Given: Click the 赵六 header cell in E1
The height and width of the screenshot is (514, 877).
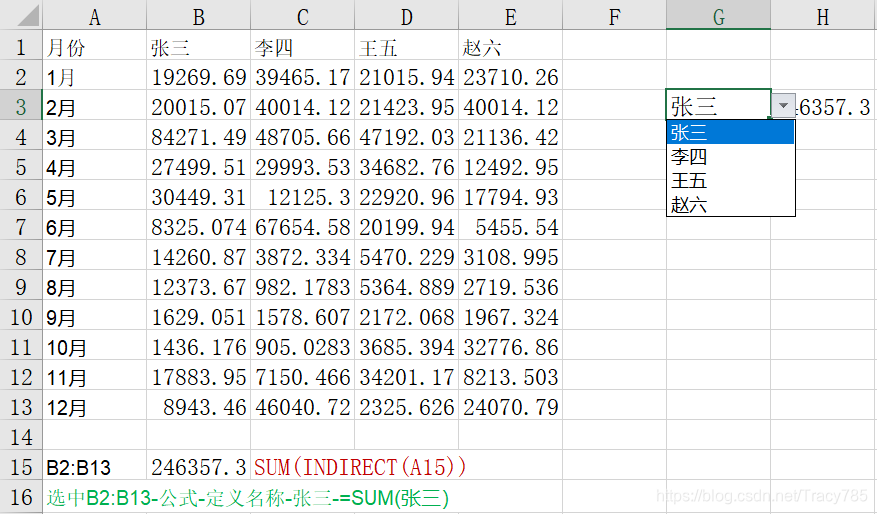Looking at the screenshot, I should click(511, 46).
